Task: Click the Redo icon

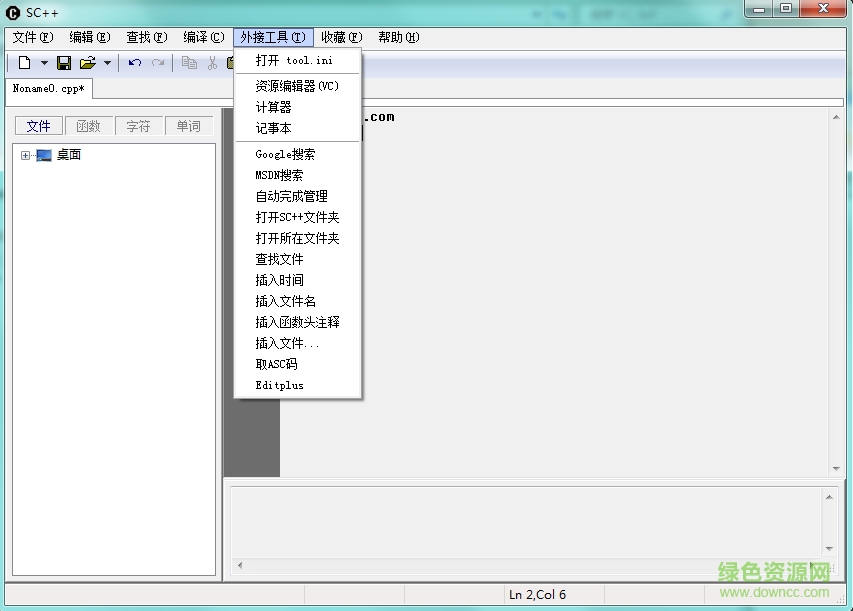Action: tap(159, 62)
